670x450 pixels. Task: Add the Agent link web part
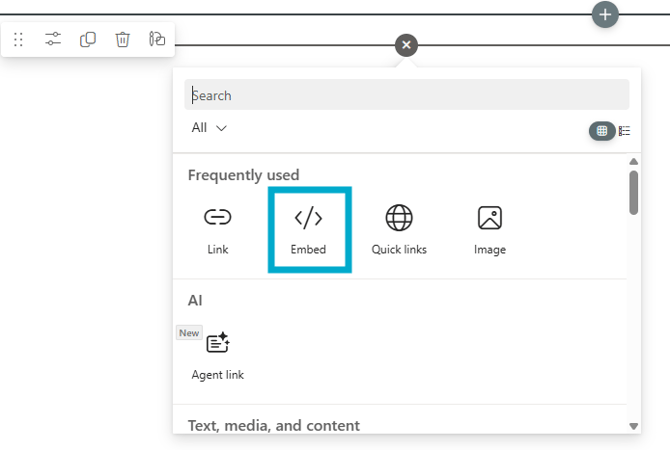[x=218, y=355]
